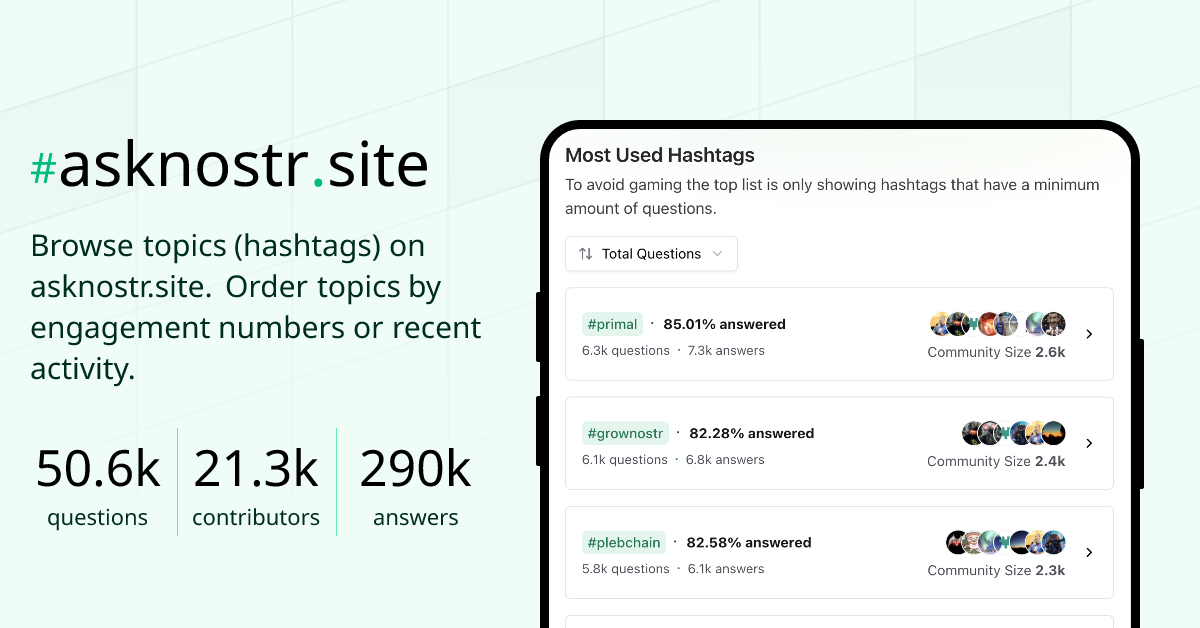This screenshot has width=1200, height=628.
Task: Click the 21.3k contributors statistic
Action: (256, 485)
